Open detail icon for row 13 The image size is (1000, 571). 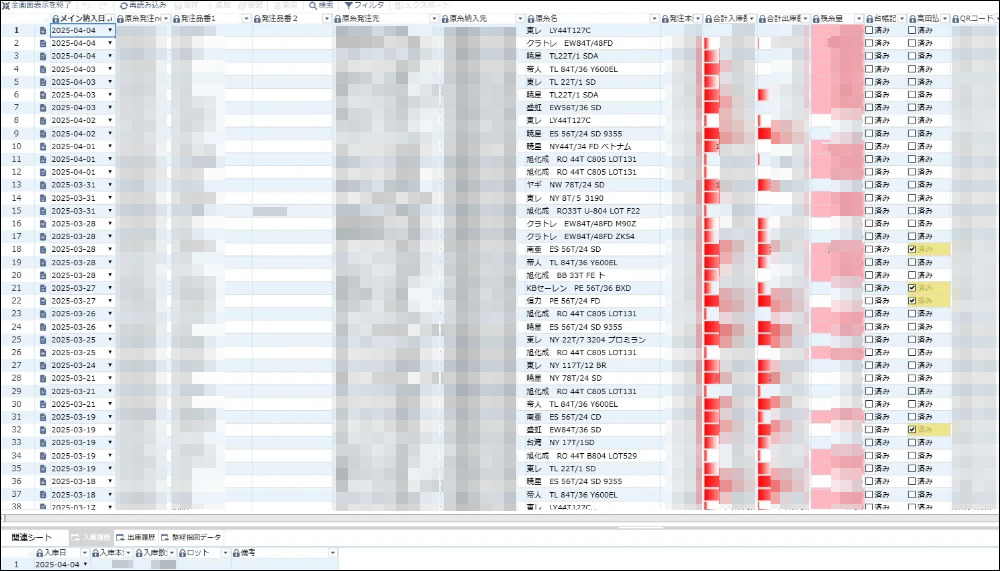click(x=43, y=185)
